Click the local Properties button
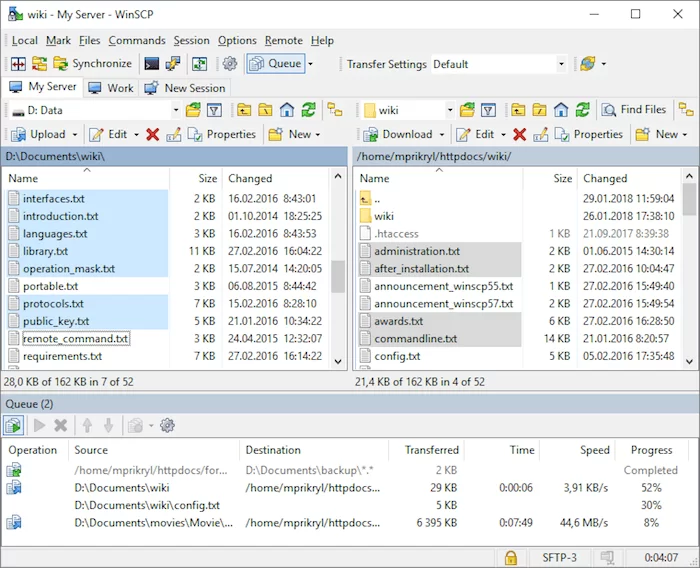Screen dimensions: 700x568 point(221,134)
